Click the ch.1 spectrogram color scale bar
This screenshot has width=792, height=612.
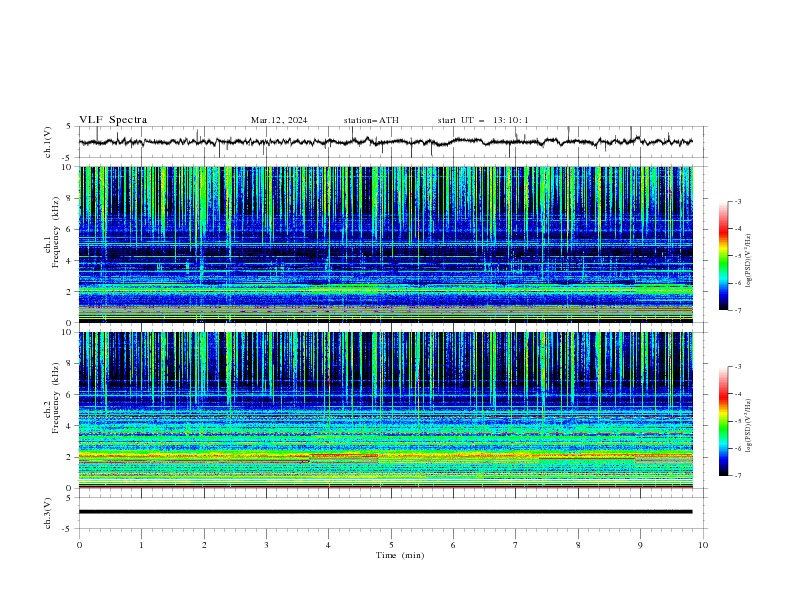pyautogui.click(x=723, y=255)
